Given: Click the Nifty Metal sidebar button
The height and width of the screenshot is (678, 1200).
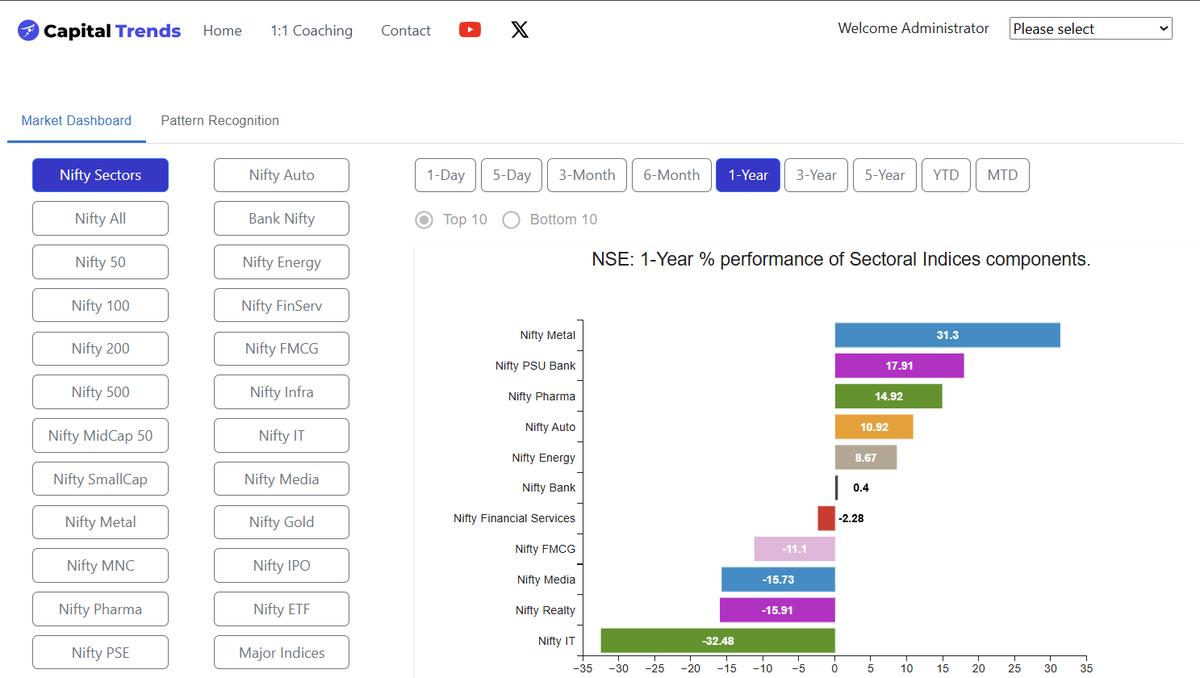Looking at the screenshot, I should tap(100, 522).
